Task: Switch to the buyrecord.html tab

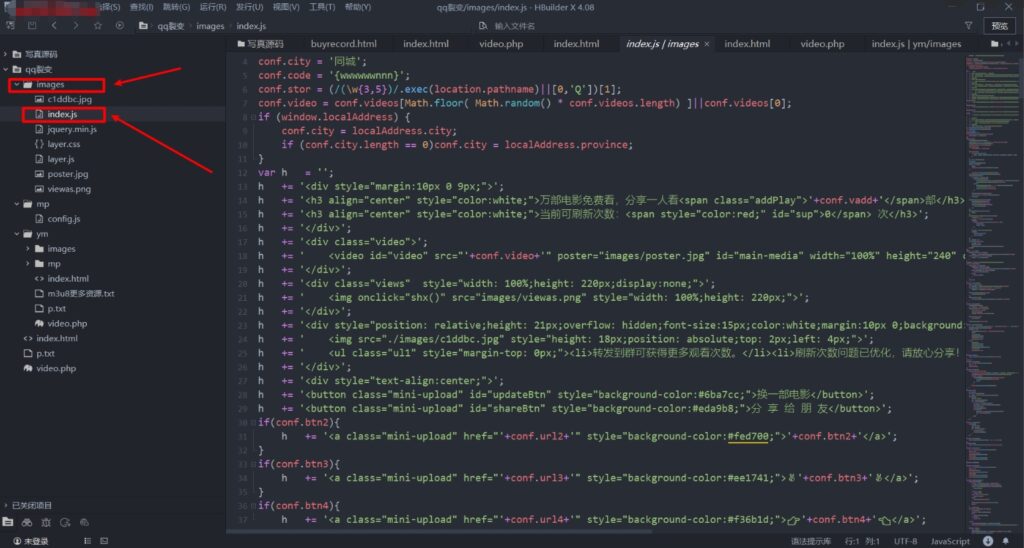Action: tap(344, 44)
